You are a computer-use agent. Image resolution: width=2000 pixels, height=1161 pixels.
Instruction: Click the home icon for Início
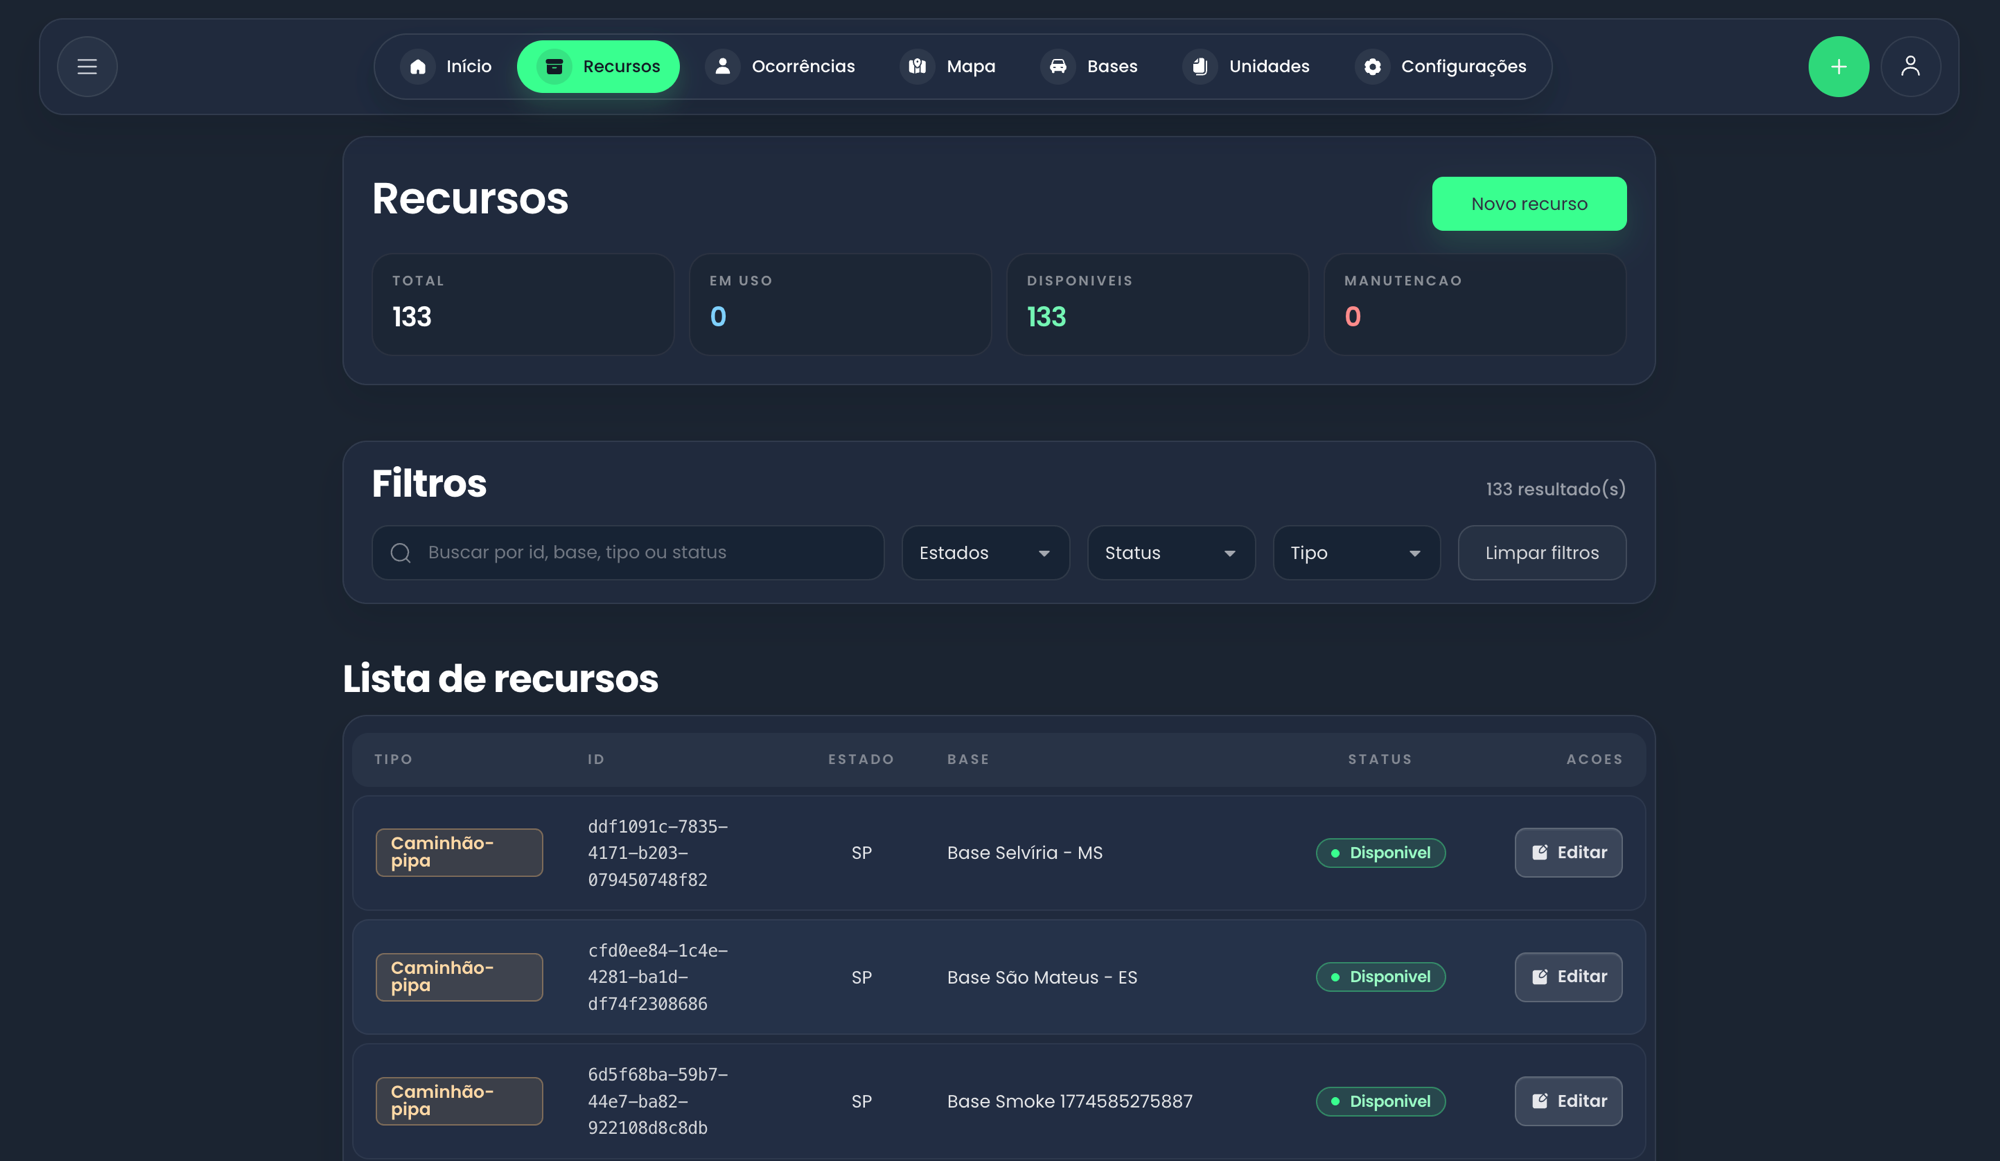coord(418,67)
